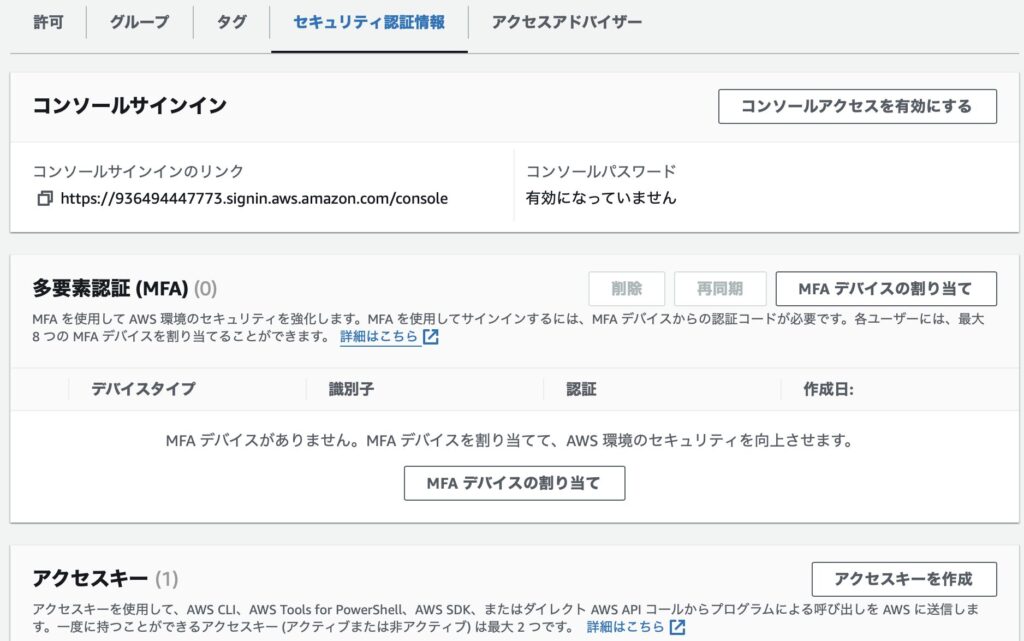Click center MFA デバイスの割り当て button in empty table
Screen dimensions: 1024x641
tap(514, 483)
